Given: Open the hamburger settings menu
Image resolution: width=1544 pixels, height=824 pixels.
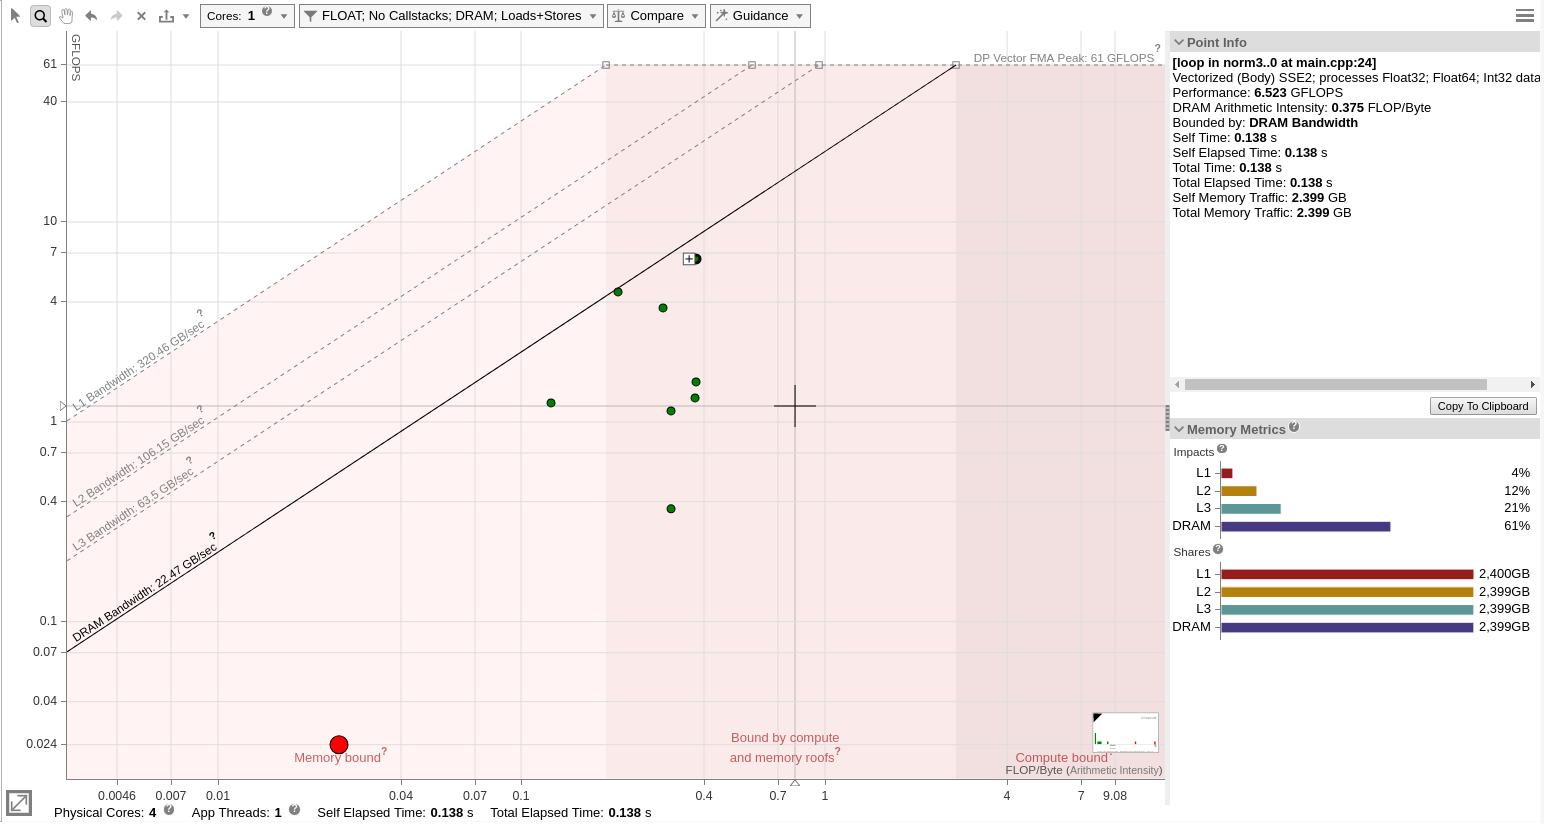Looking at the screenshot, I should point(1525,16).
